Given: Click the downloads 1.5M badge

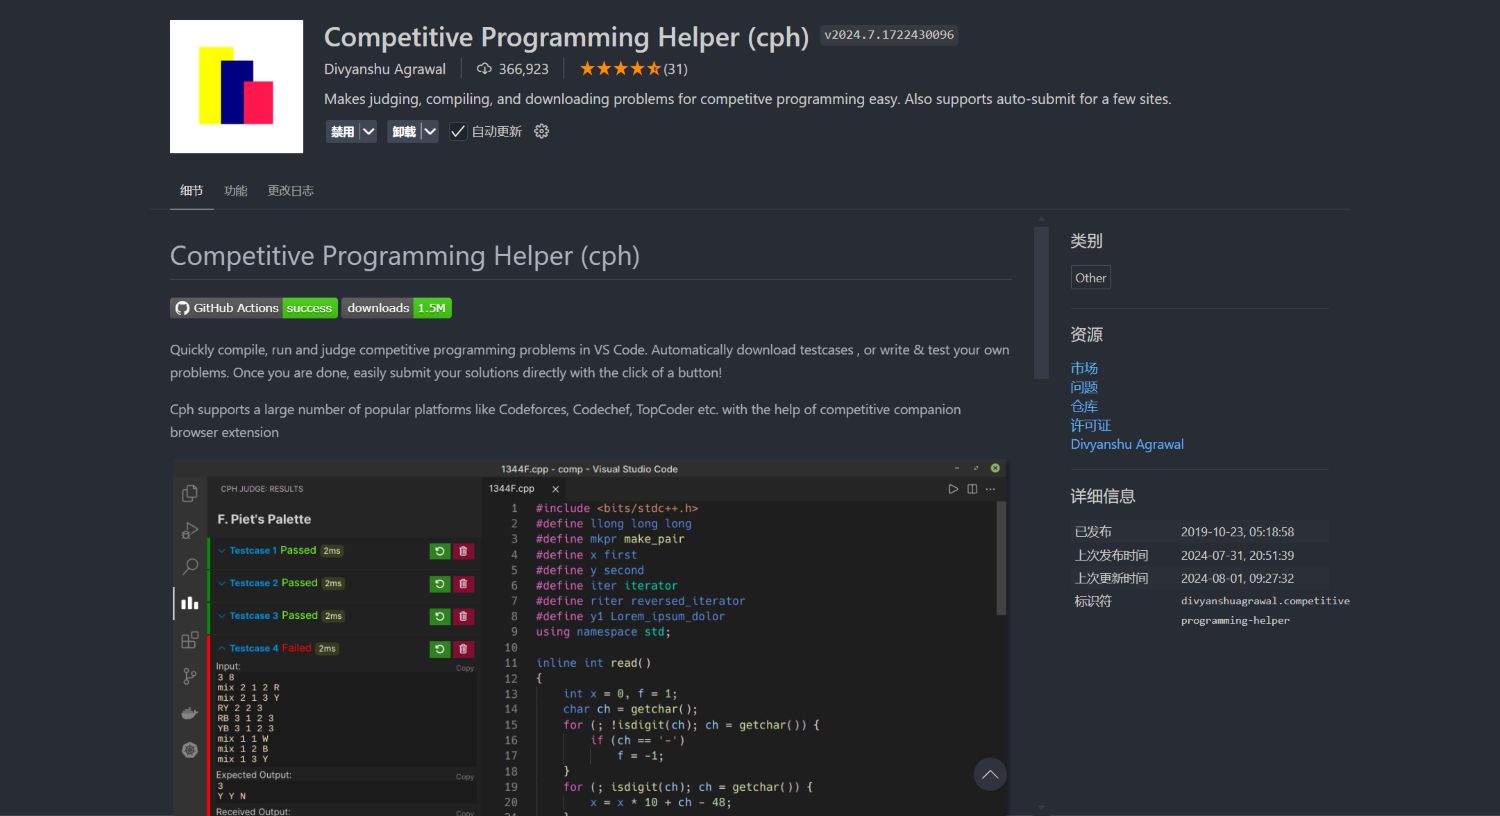Looking at the screenshot, I should coord(397,308).
